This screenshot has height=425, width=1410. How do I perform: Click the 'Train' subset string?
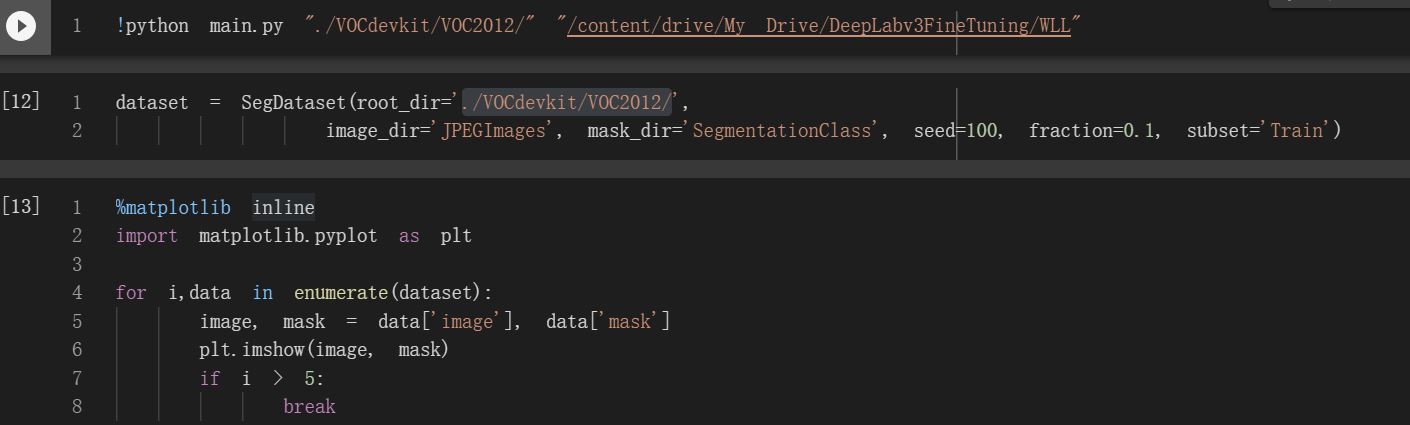pyautogui.click(x=1296, y=130)
